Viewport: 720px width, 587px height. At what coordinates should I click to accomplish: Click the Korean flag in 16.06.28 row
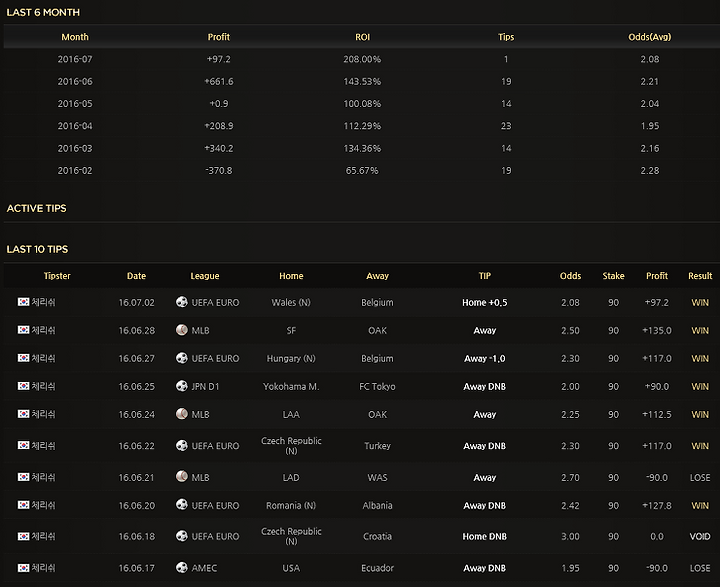(23, 330)
